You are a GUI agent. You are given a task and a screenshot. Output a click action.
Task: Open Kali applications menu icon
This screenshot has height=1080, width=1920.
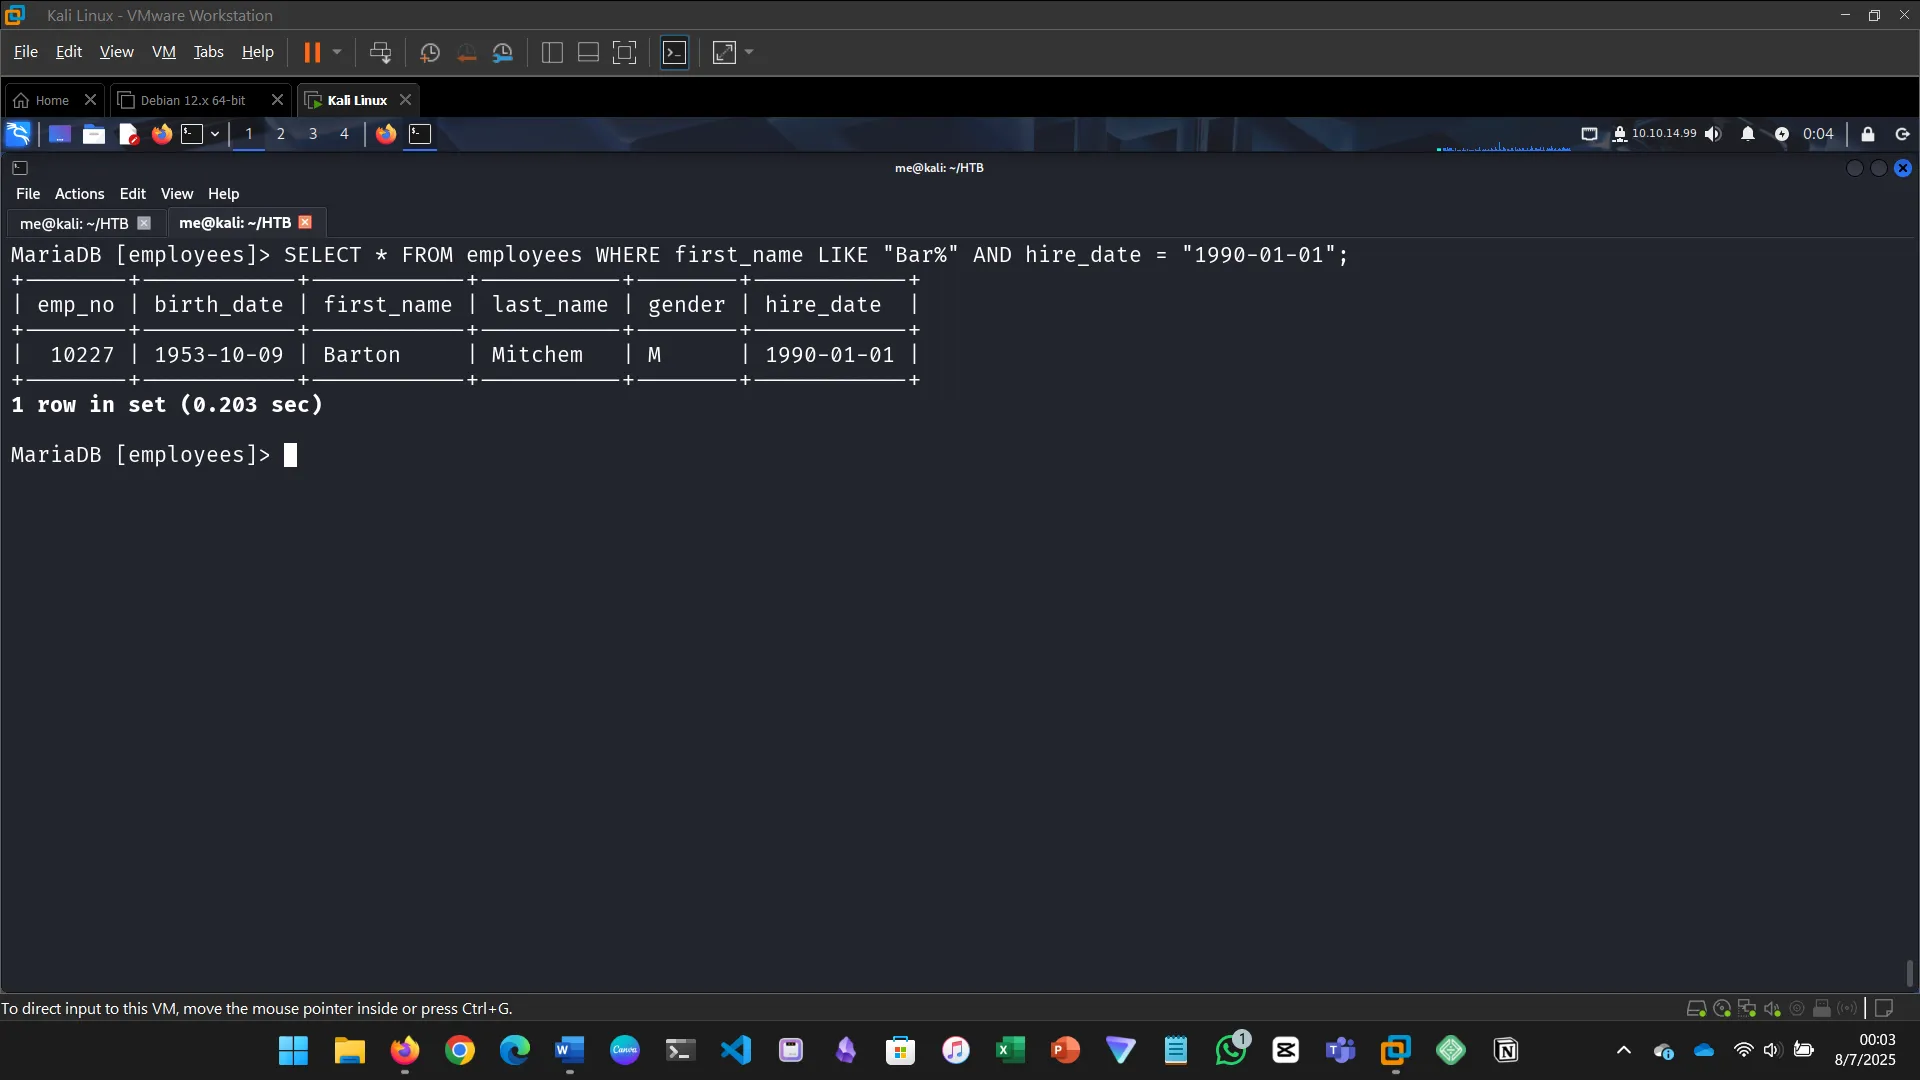point(18,134)
